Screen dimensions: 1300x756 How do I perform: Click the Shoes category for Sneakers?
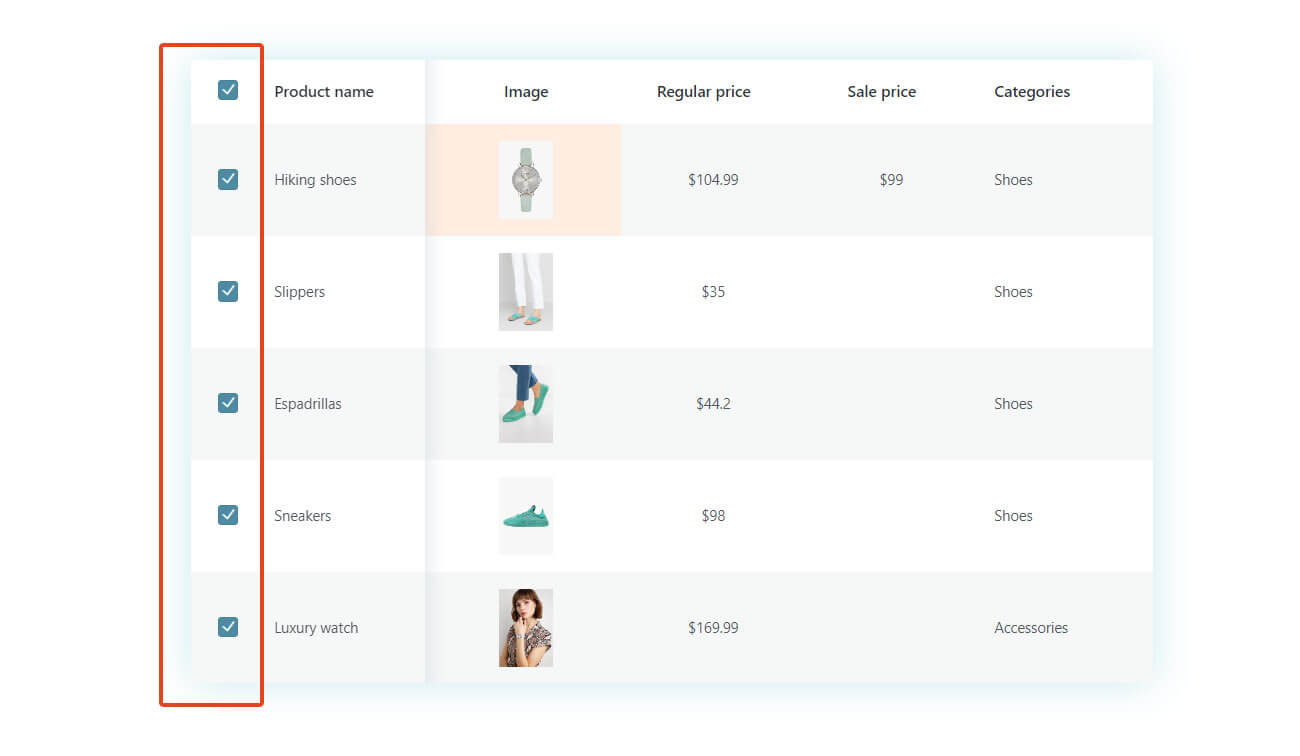tap(1013, 516)
